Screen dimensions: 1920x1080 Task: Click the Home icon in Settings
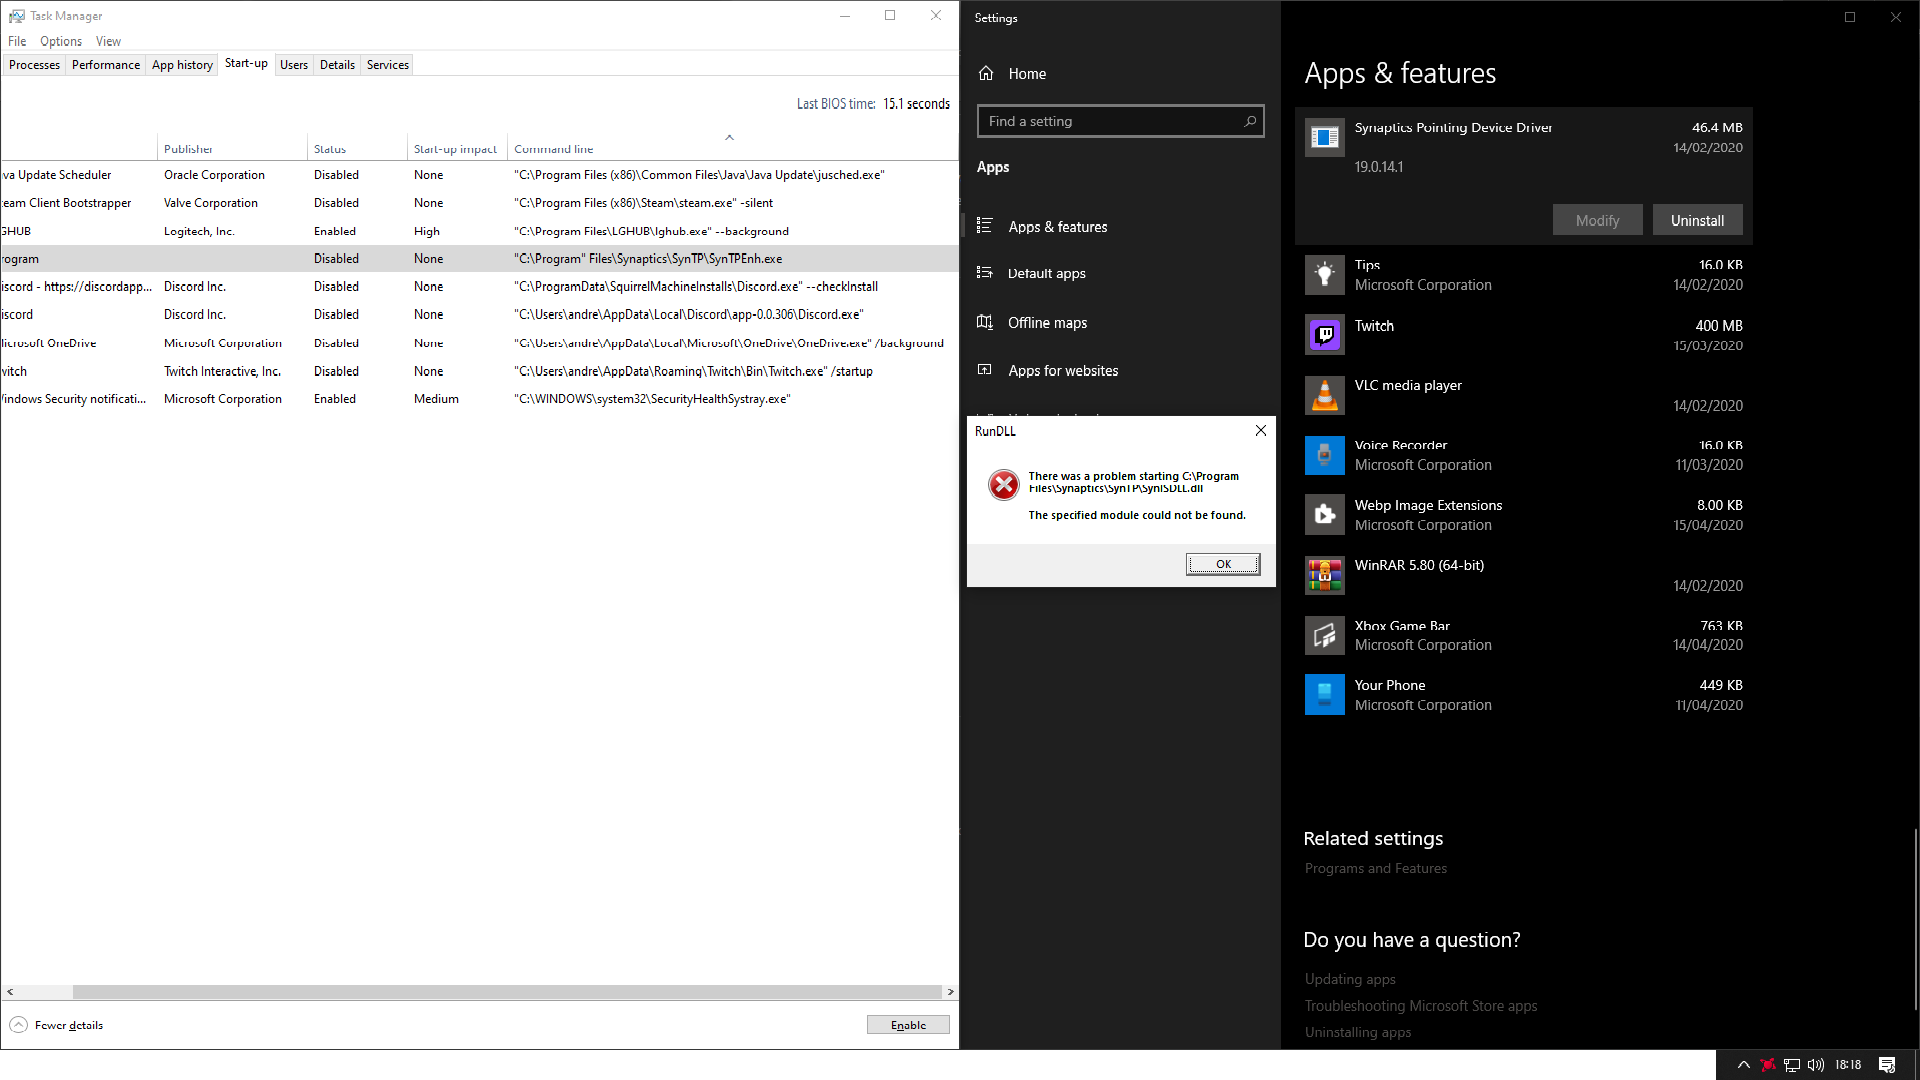986,73
